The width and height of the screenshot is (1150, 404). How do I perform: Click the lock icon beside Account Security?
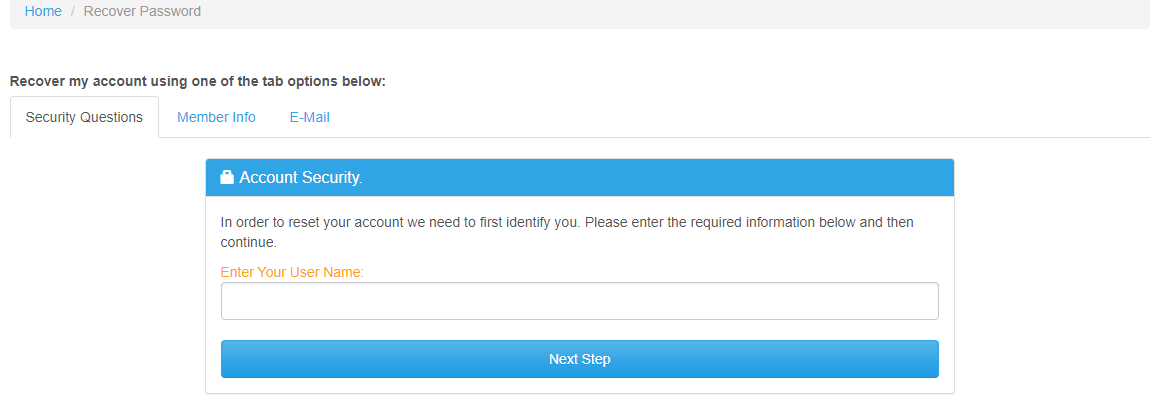coord(227,177)
